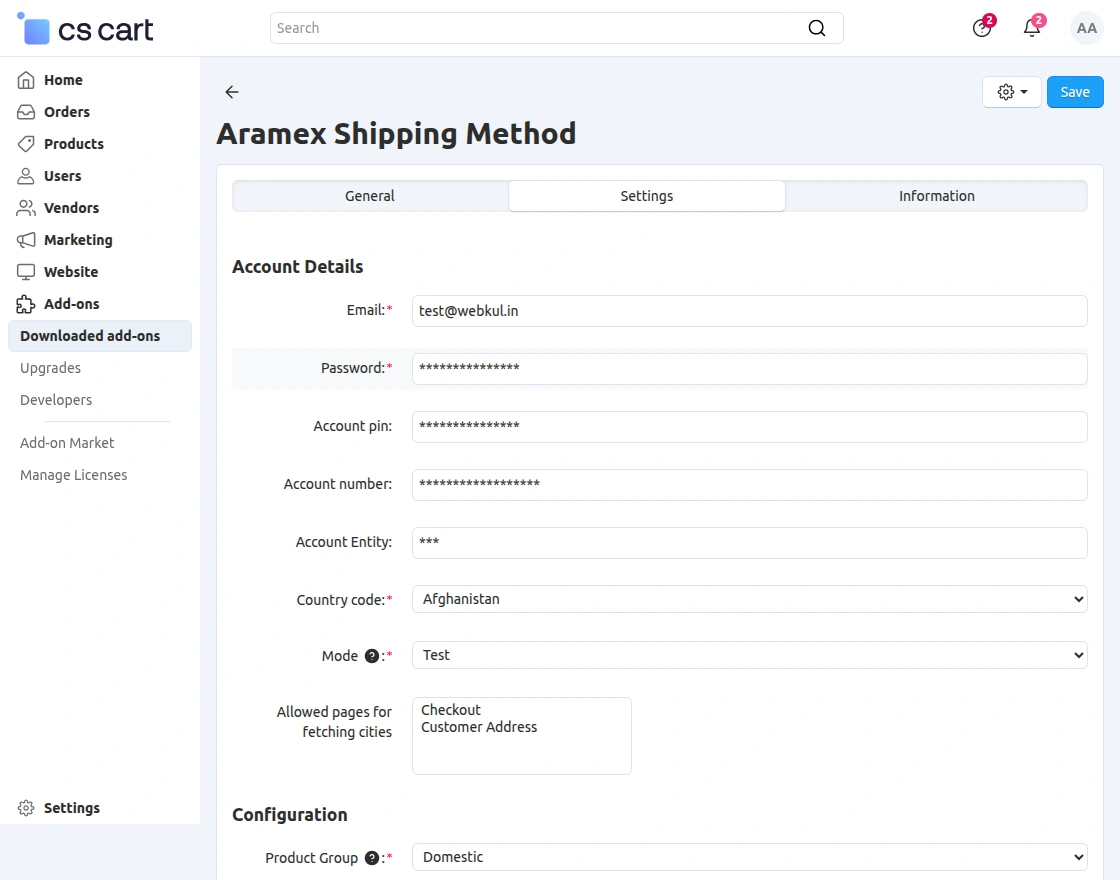
Task: Click the Account pin input field
Action: pyautogui.click(x=749, y=426)
